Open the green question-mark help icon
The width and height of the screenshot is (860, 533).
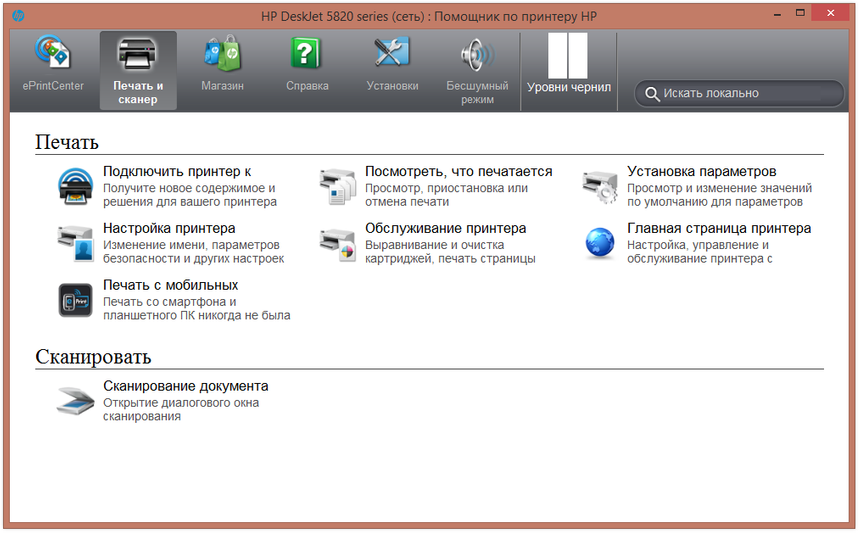tap(306, 53)
